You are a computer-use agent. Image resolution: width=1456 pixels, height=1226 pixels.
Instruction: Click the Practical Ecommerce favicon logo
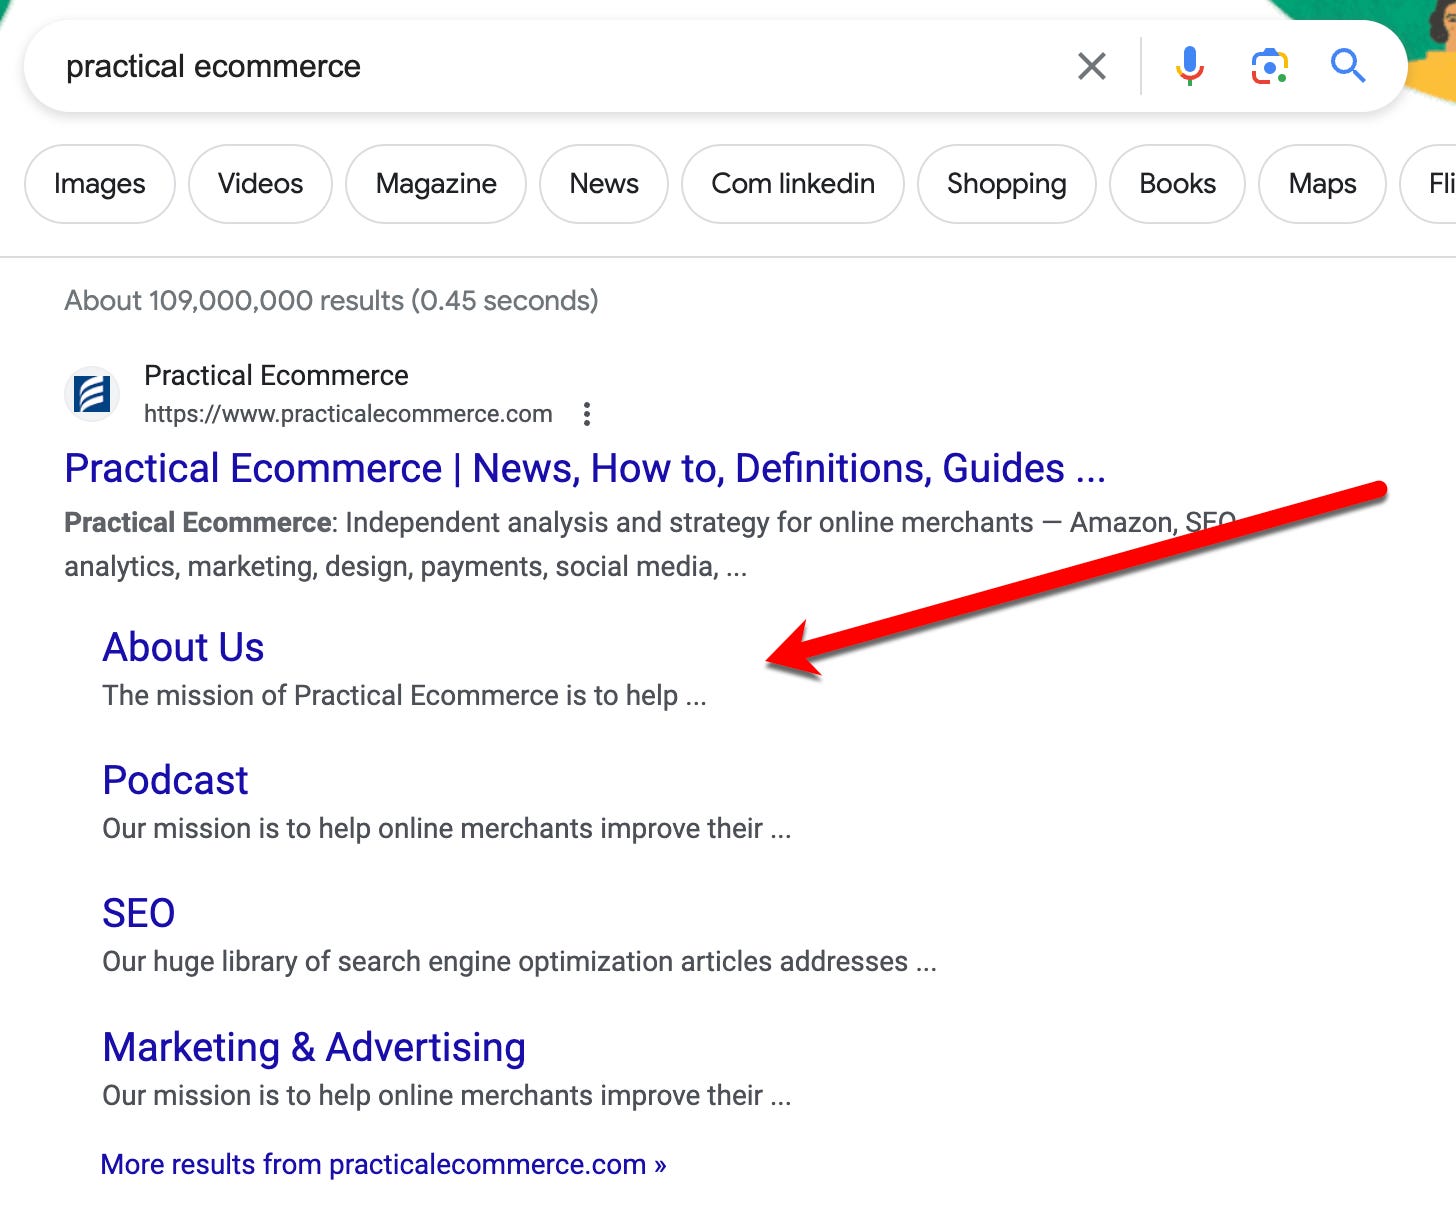[92, 394]
